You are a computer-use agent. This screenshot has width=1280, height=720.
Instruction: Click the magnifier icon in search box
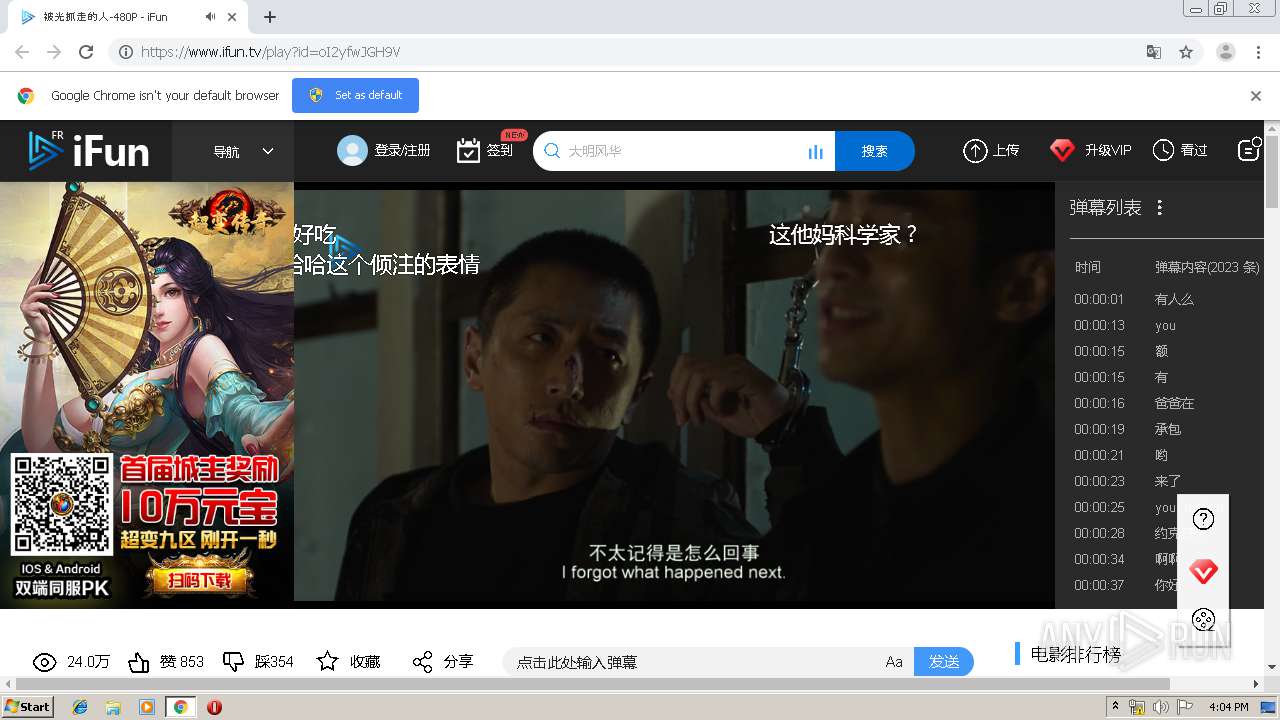[551, 151]
